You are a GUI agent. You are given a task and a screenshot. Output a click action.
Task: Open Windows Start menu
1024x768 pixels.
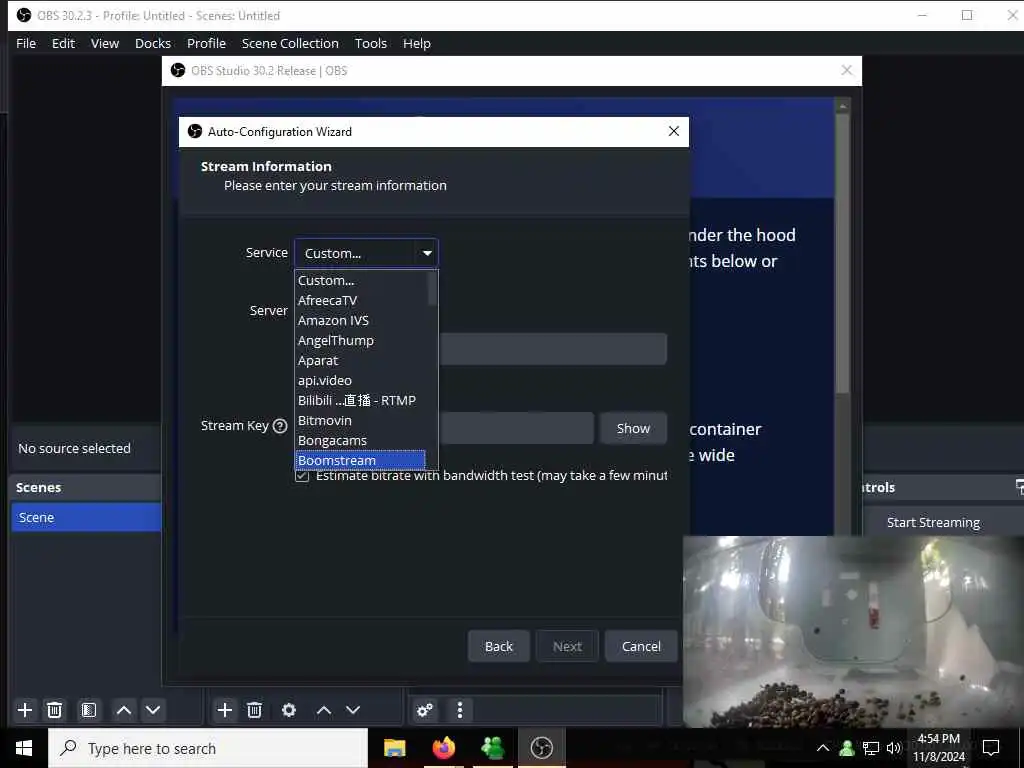click(24, 748)
